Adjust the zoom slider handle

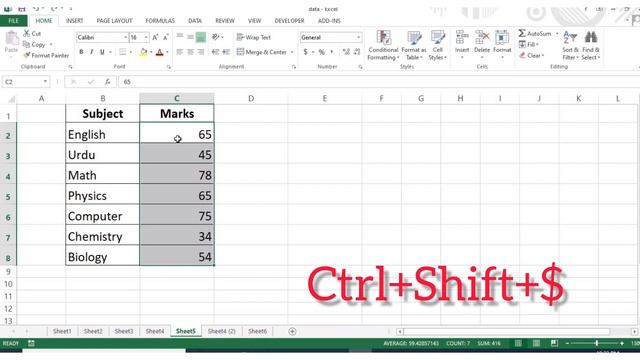click(596, 344)
